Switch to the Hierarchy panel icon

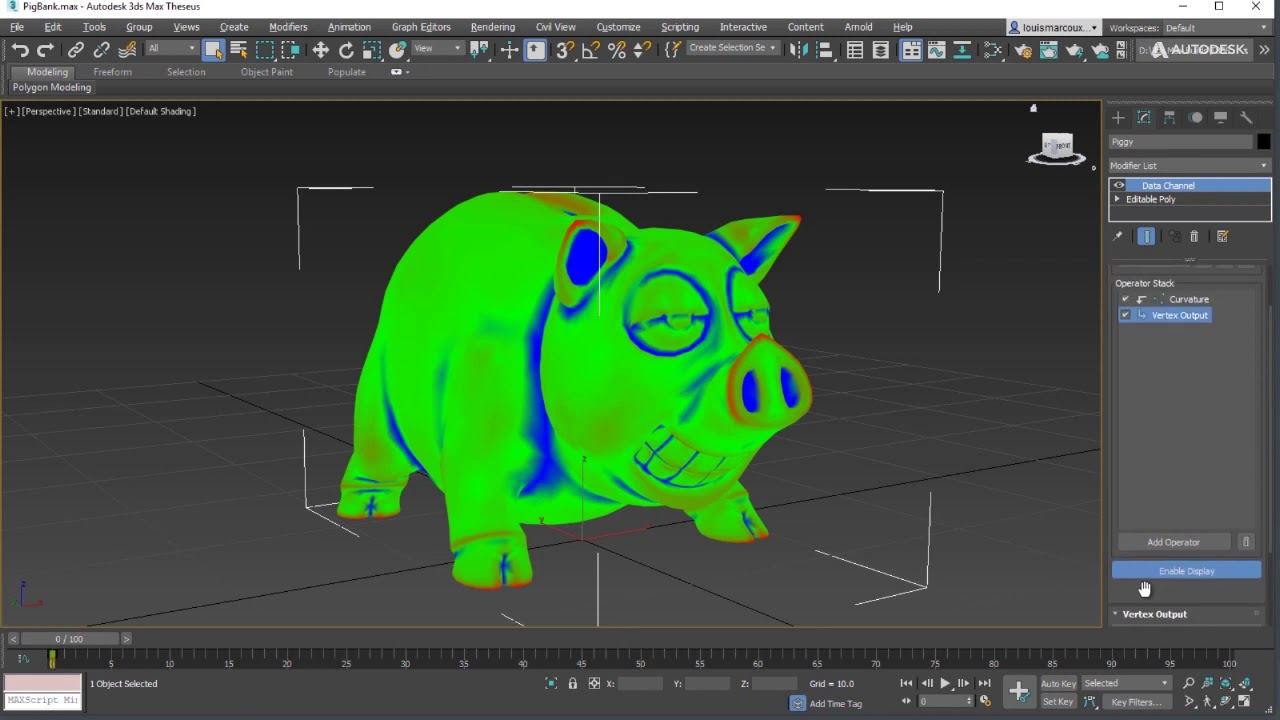click(1169, 117)
